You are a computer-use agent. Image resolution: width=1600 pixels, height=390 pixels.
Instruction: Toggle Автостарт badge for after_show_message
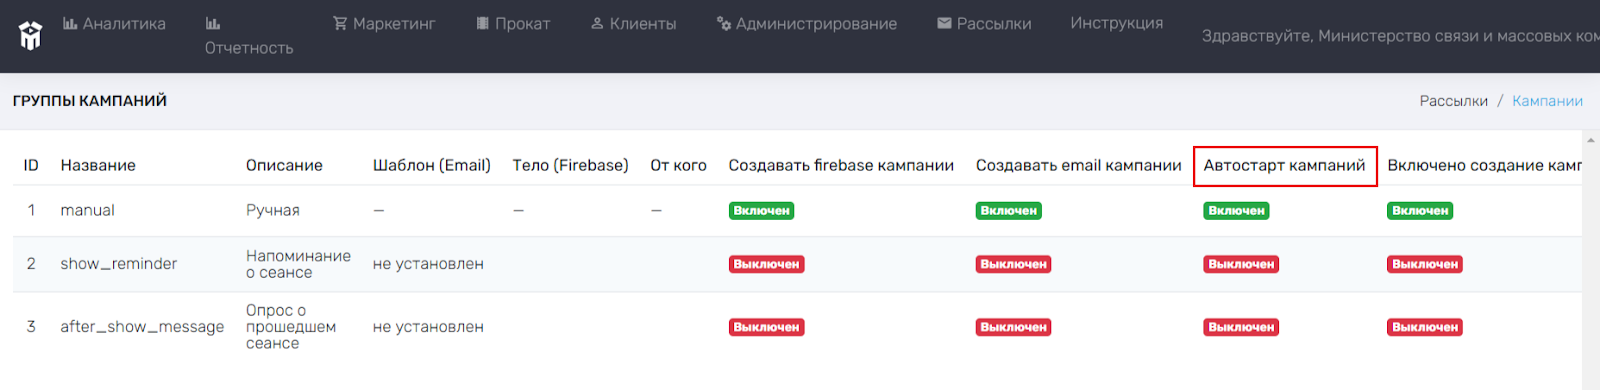click(x=1241, y=327)
